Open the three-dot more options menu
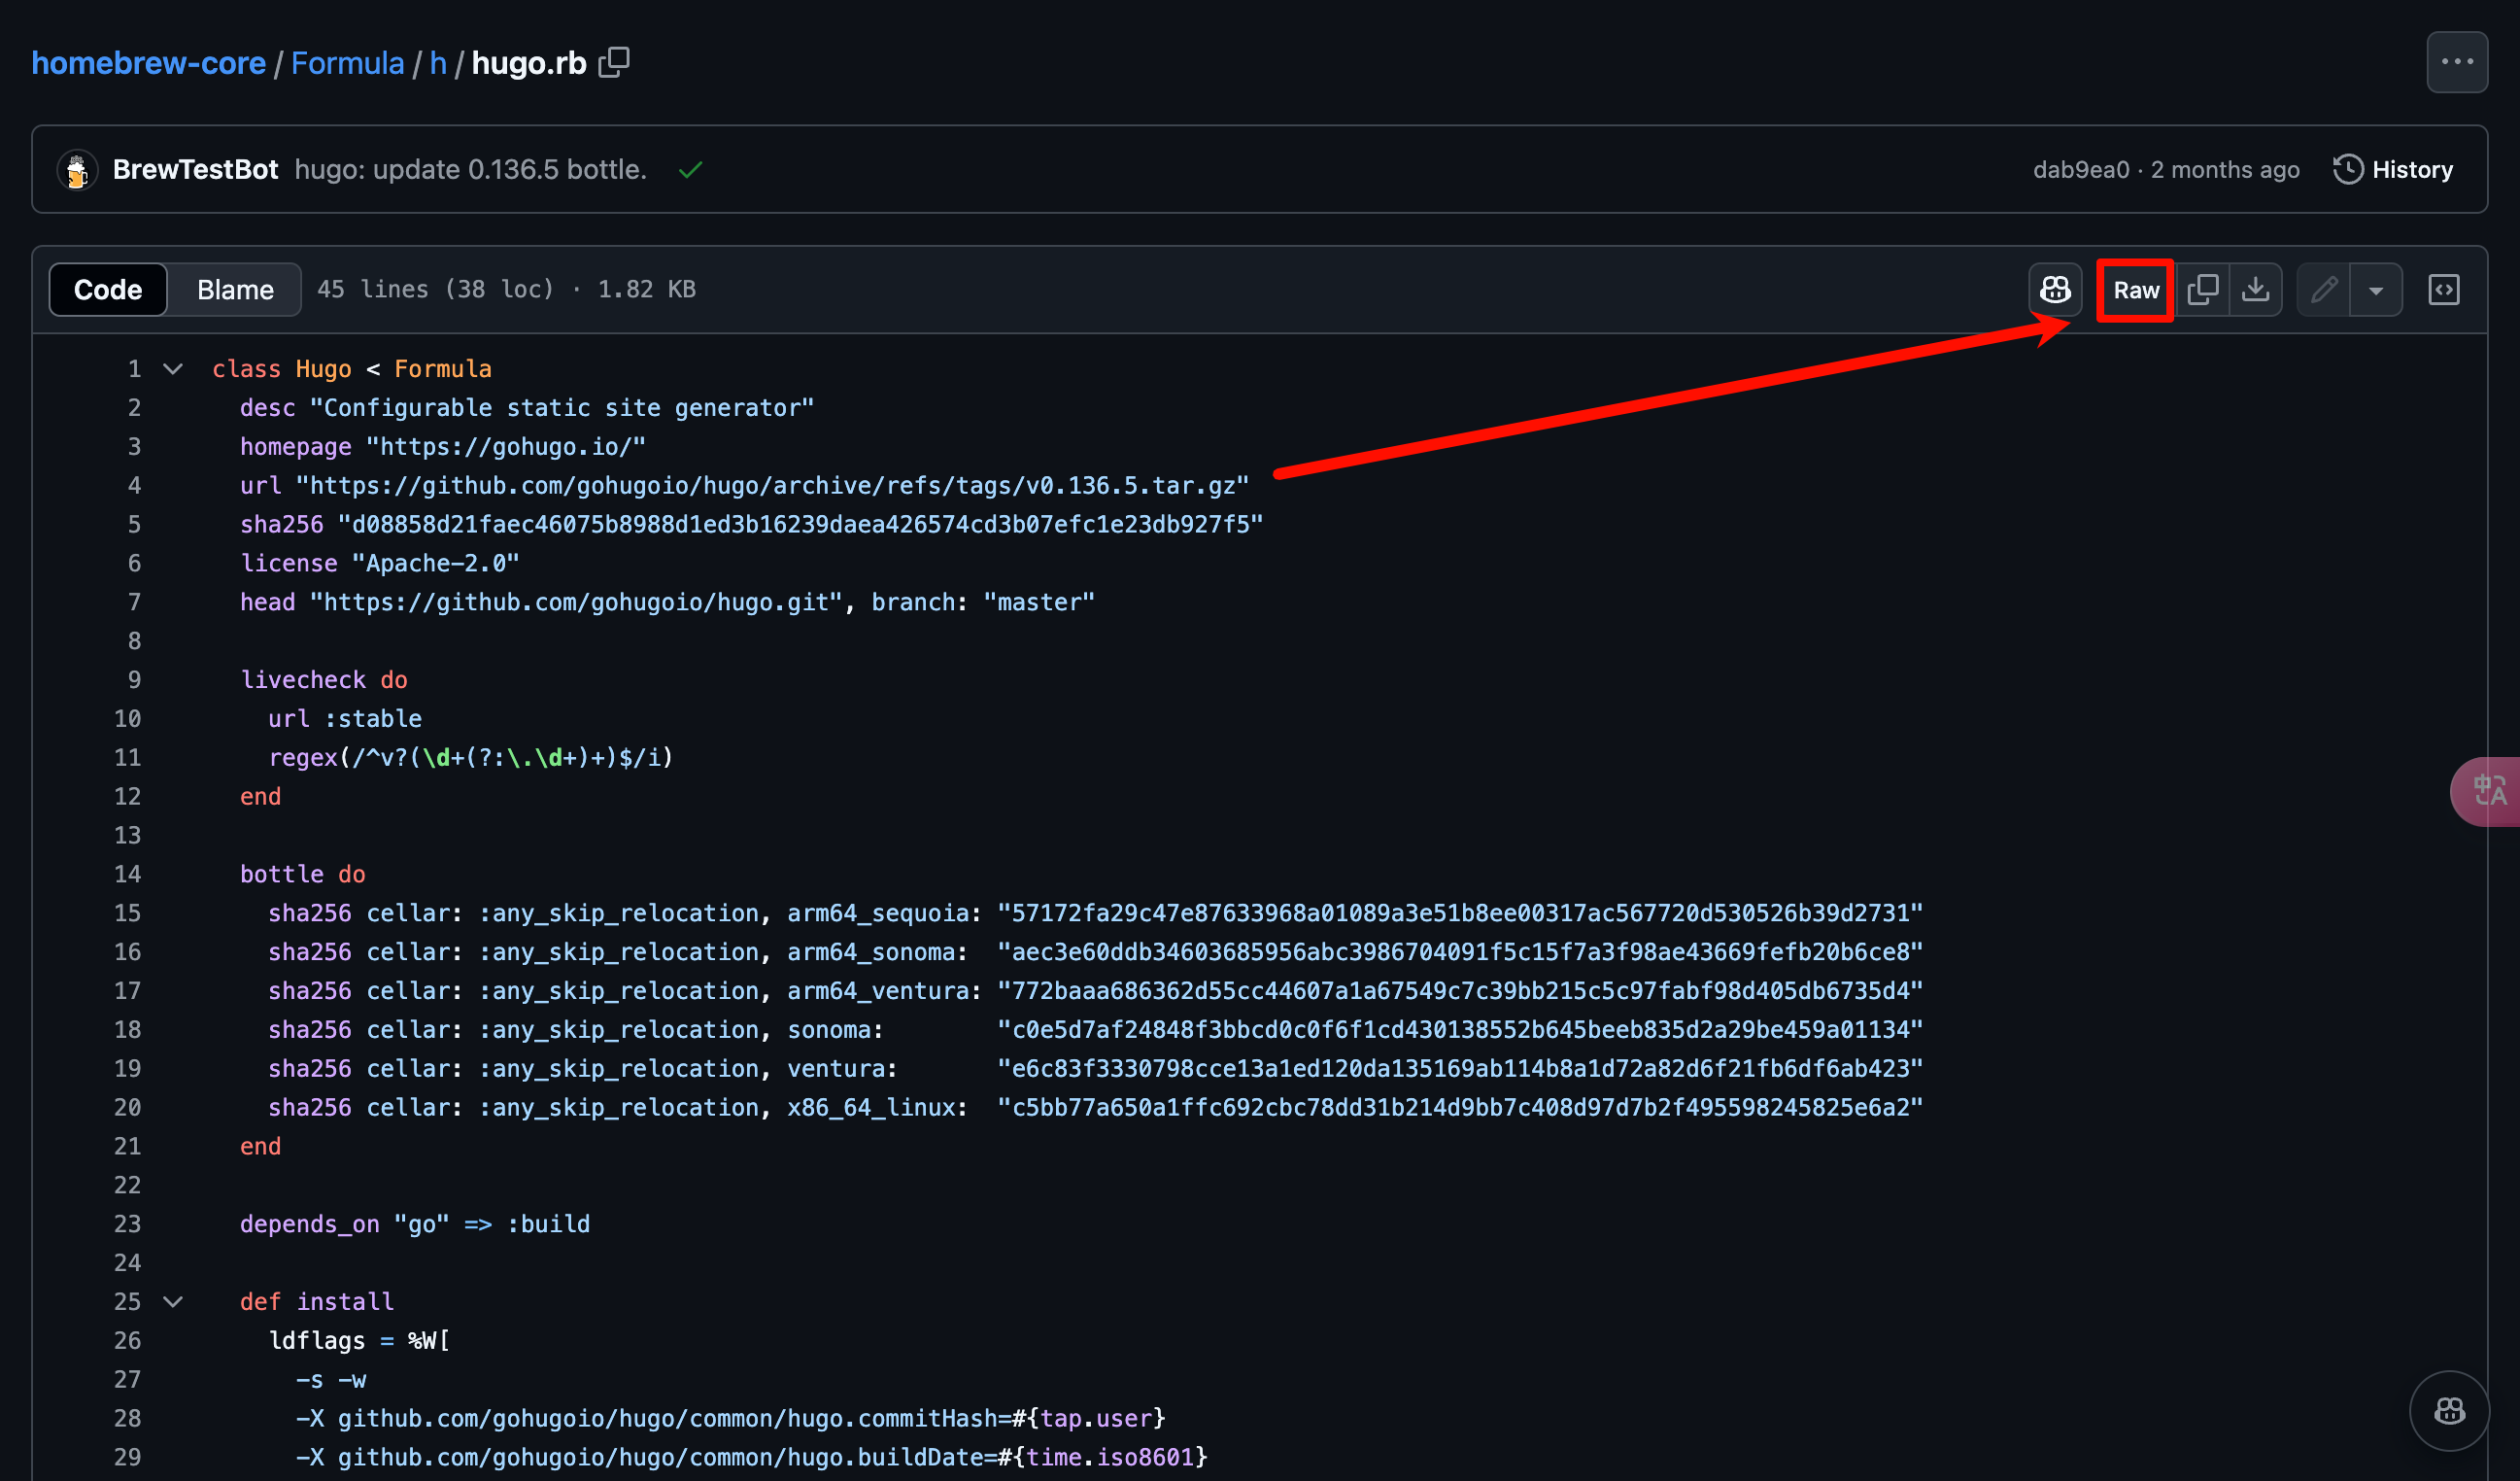 coord(2456,62)
